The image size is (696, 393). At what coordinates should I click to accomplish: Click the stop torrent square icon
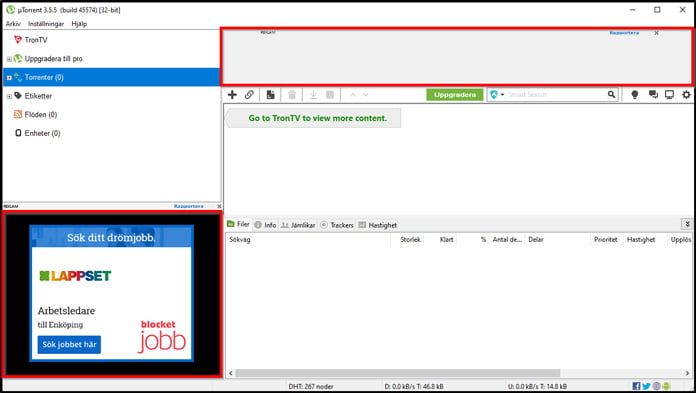tap(330, 95)
